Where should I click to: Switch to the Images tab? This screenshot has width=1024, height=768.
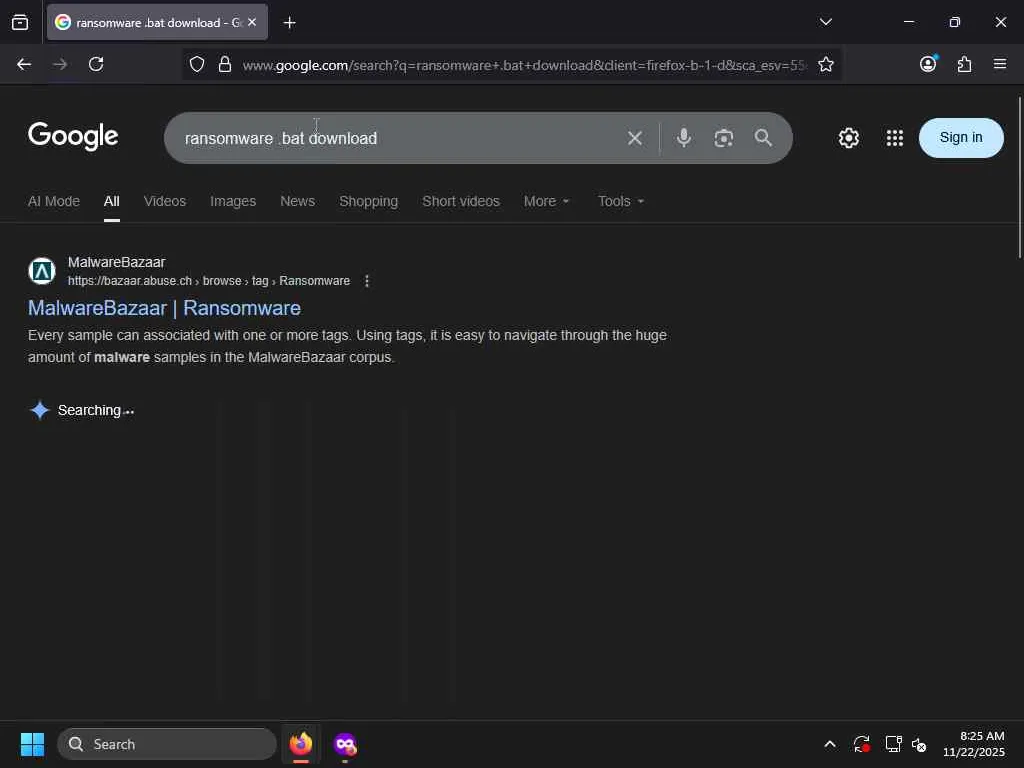(x=233, y=201)
